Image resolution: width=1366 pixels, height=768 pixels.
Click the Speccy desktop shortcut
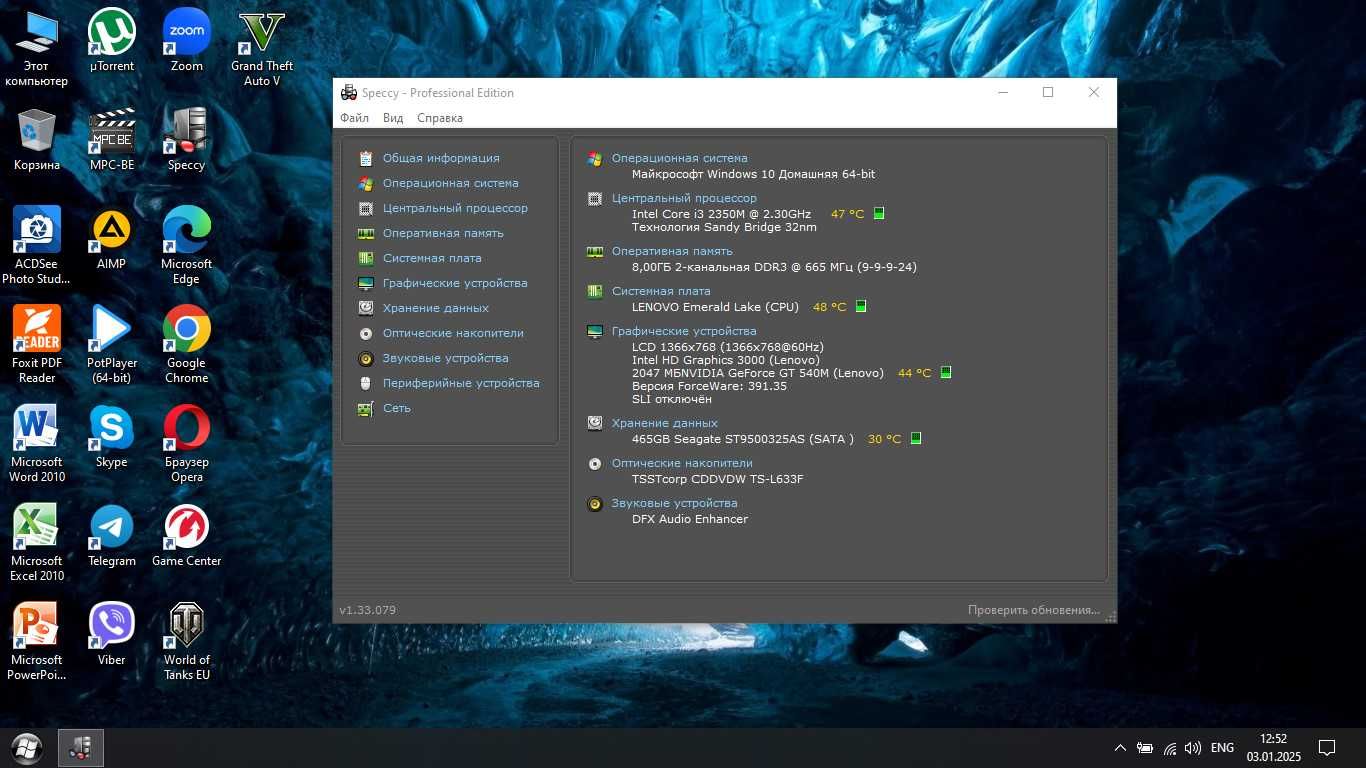click(187, 140)
